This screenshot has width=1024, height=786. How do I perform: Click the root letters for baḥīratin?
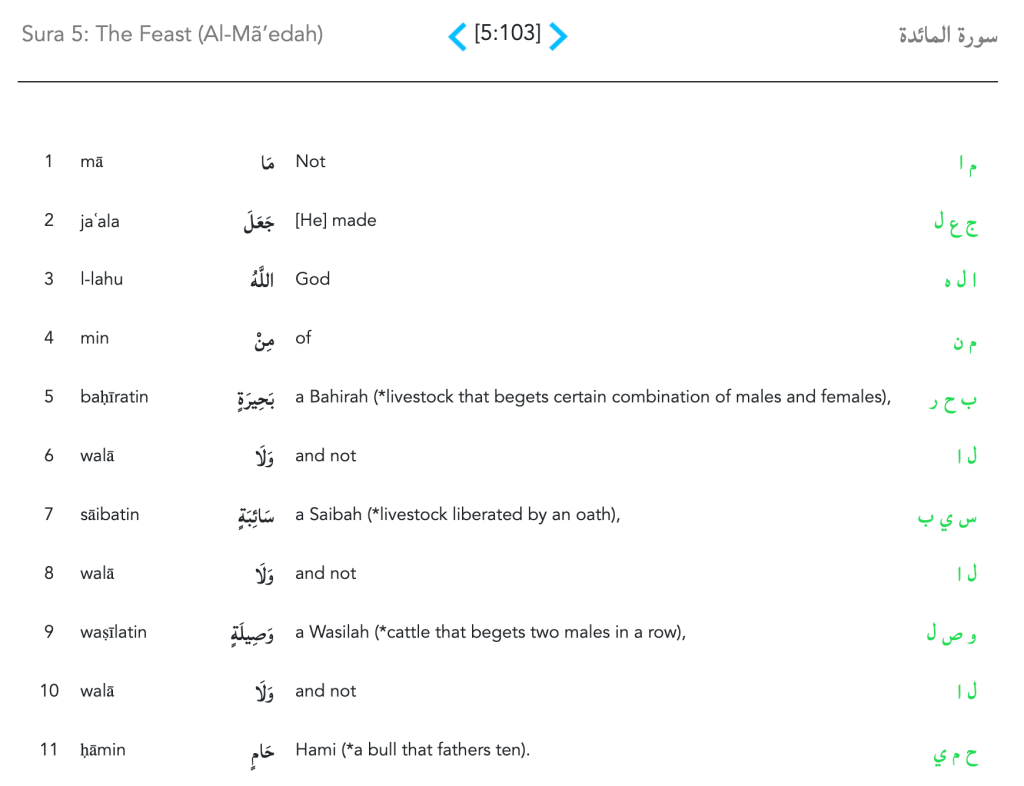[953, 401]
